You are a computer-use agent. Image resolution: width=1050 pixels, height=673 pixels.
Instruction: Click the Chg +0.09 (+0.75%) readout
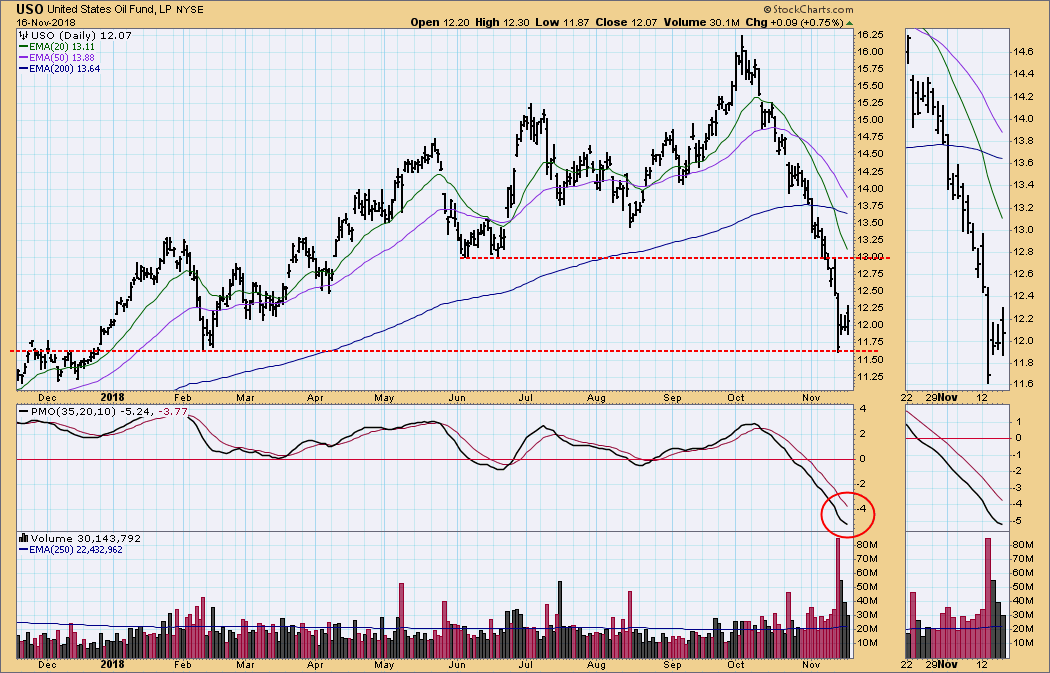pos(794,22)
